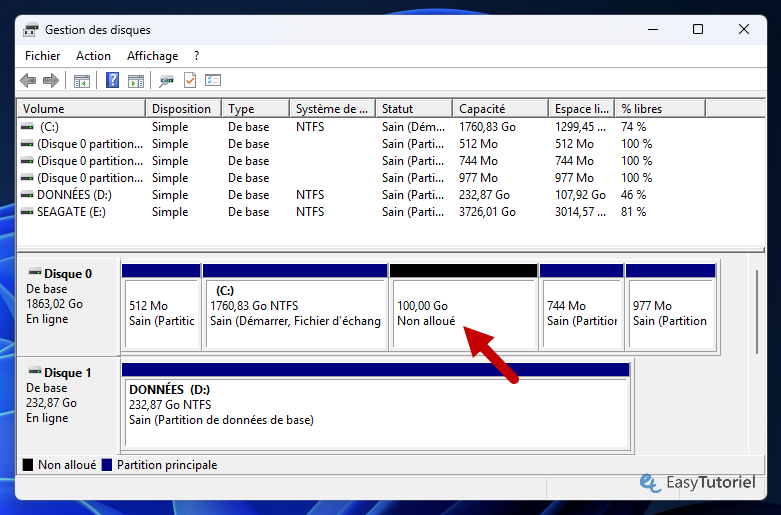Image resolution: width=781 pixels, height=515 pixels.
Task: Click the Back arrow toolbar icon
Action: 28,80
